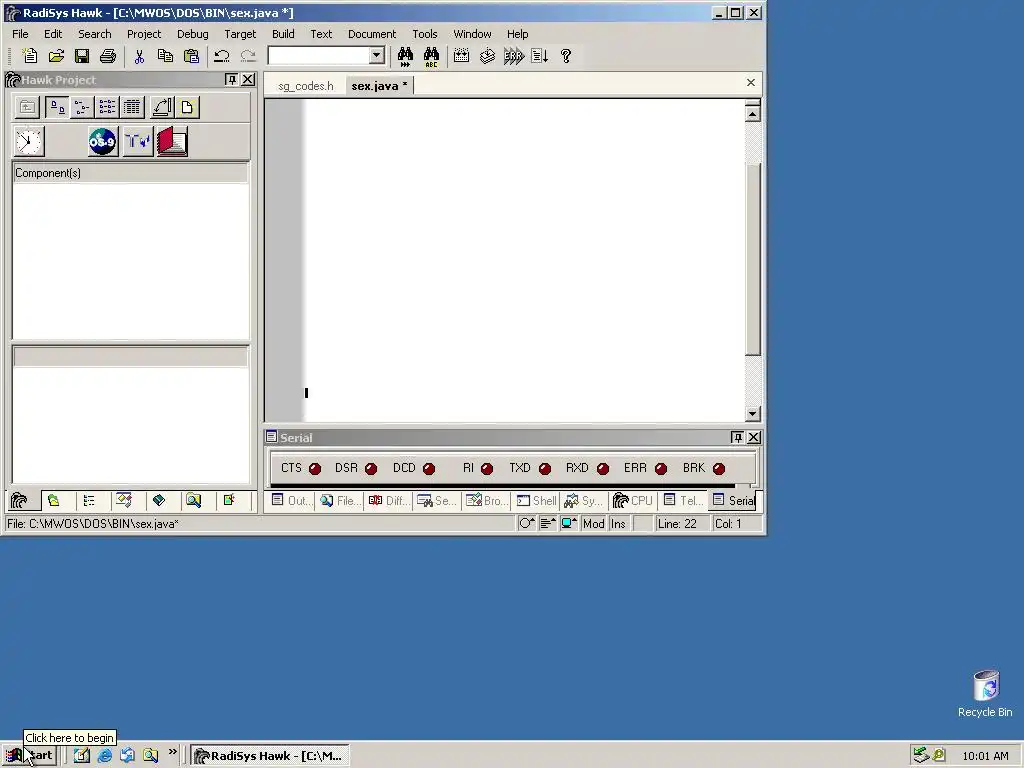Click the ERR next error toolbar icon
Image resolution: width=1024 pixels, height=768 pixels.
click(513, 56)
